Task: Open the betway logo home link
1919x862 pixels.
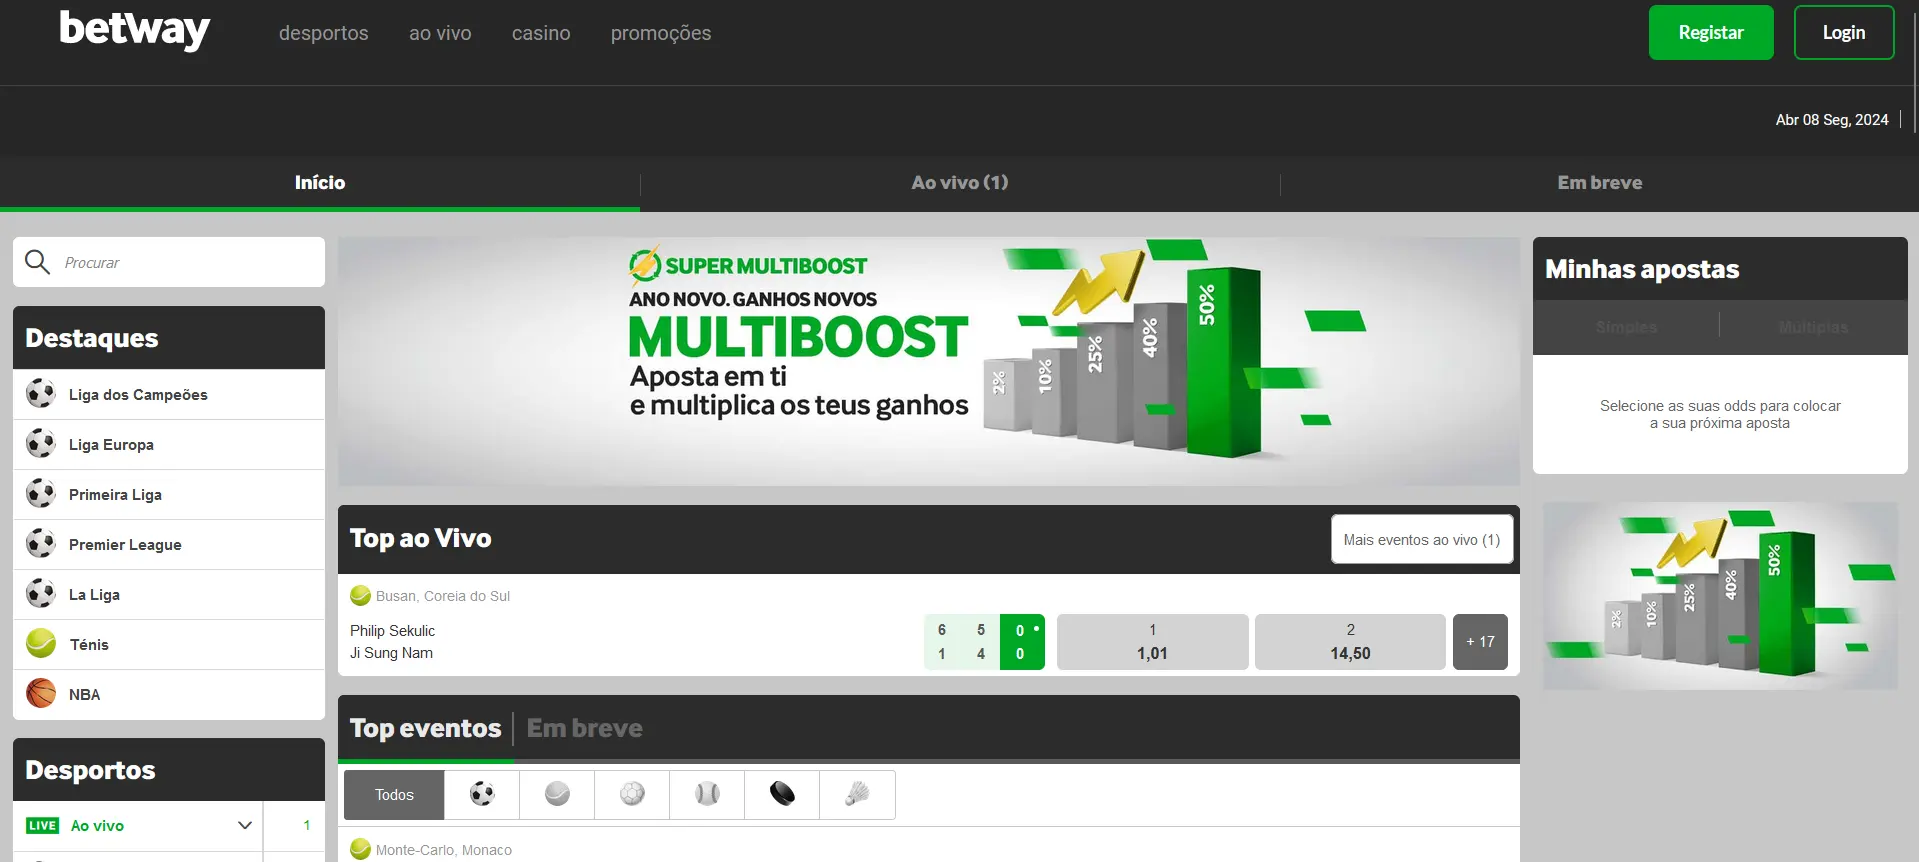Action: coord(134,30)
